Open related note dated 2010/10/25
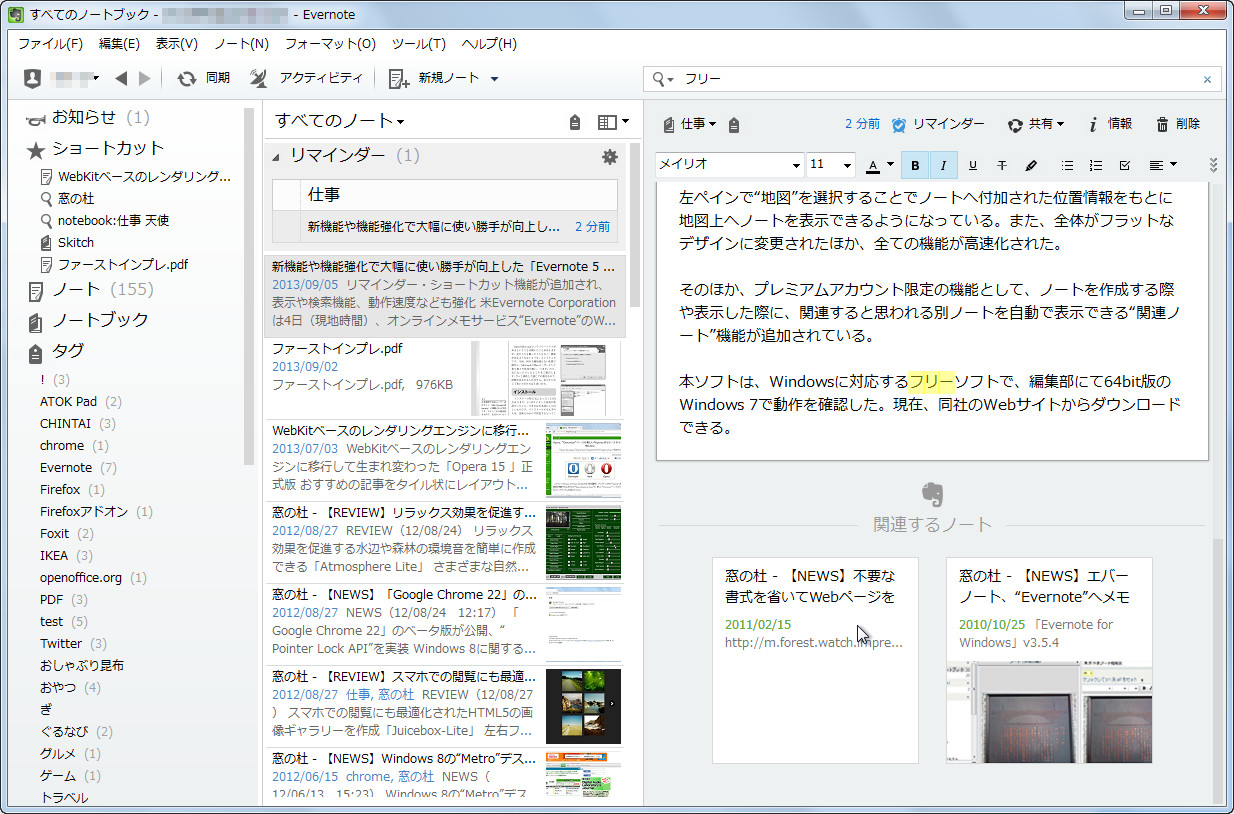Viewport: 1234px width, 814px height. tap(1049, 660)
